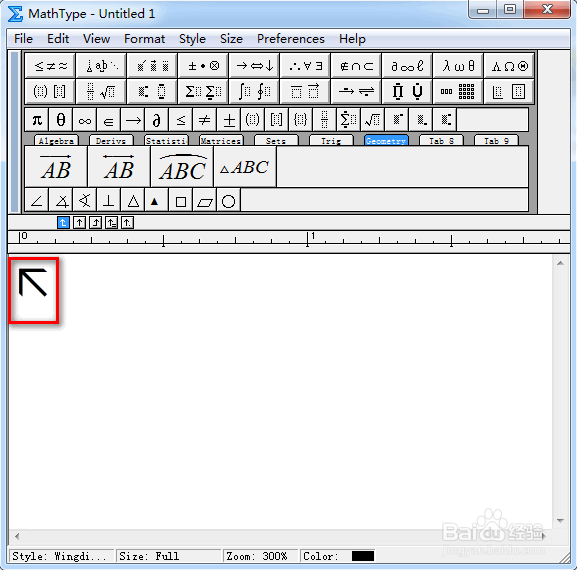Open the Style menu
Image resolution: width=577 pixels, height=570 pixels.
click(x=192, y=39)
